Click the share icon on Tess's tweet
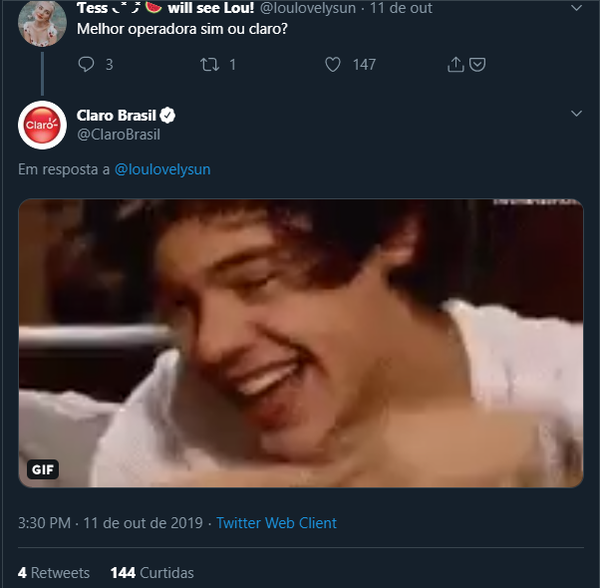 [x=455, y=64]
